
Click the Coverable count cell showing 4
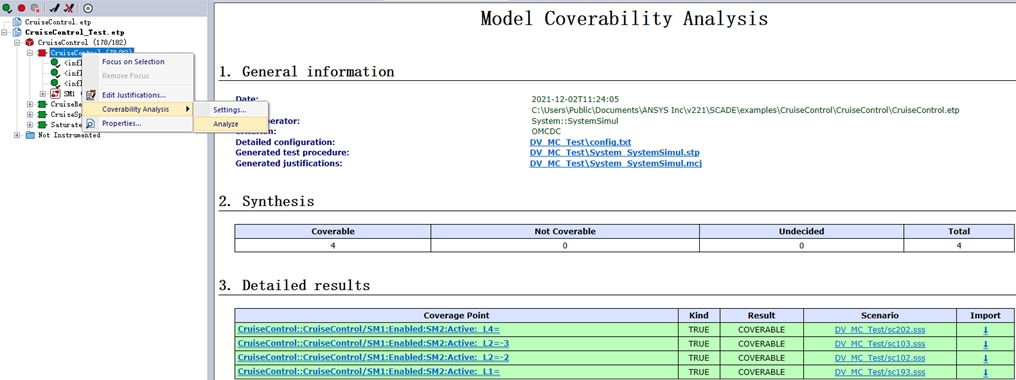[x=332, y=246]
